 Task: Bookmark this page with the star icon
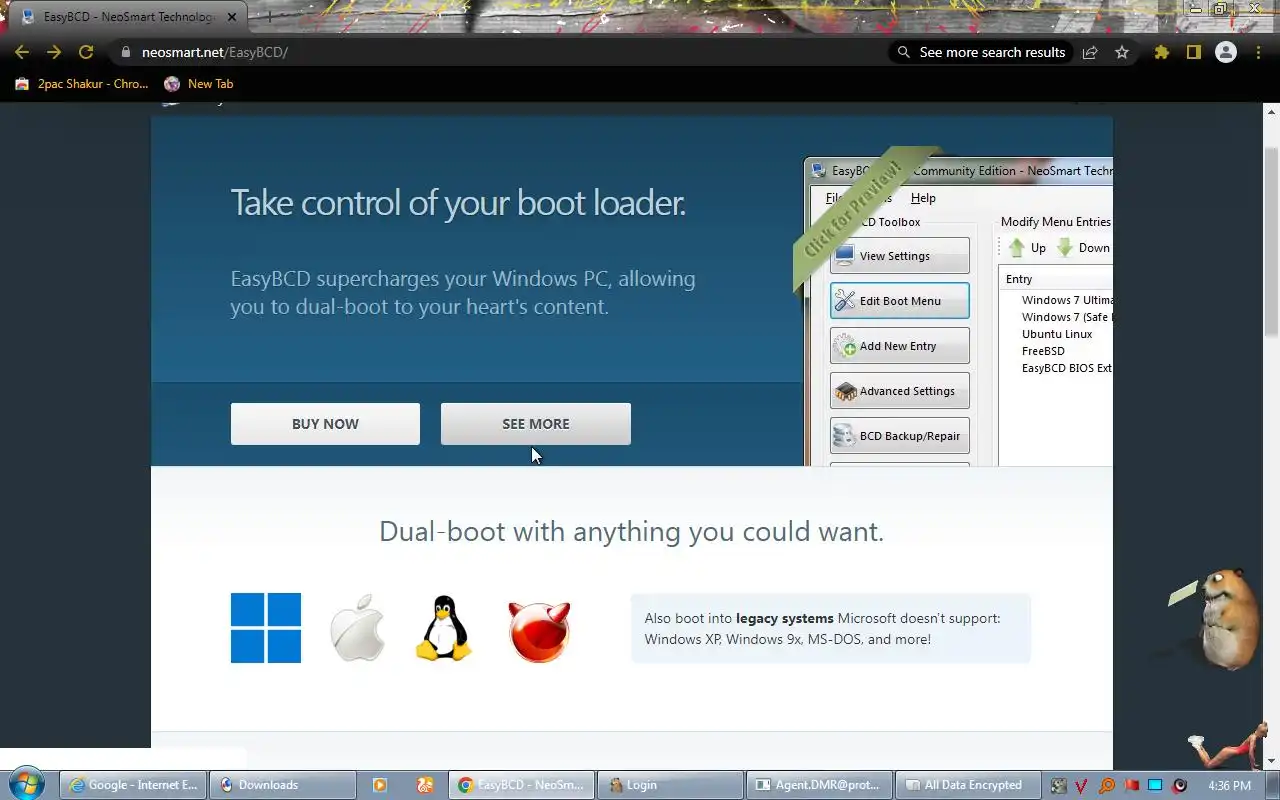coord(1122,52)
